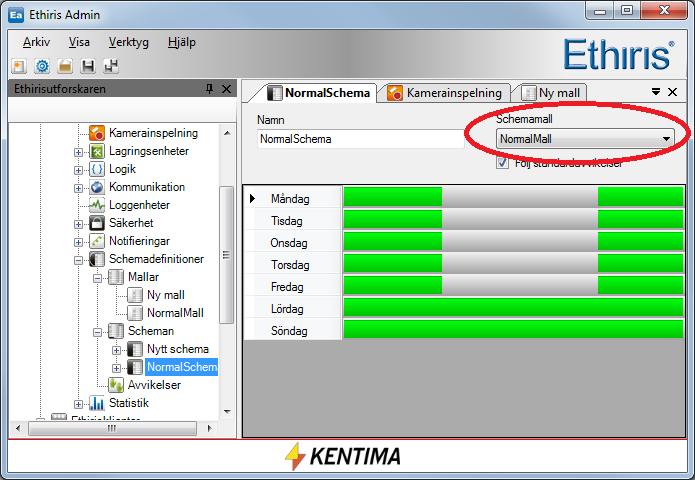Select Loggenheter in the tree
This screenshot has height=480, width=695.
pos(139,205)
